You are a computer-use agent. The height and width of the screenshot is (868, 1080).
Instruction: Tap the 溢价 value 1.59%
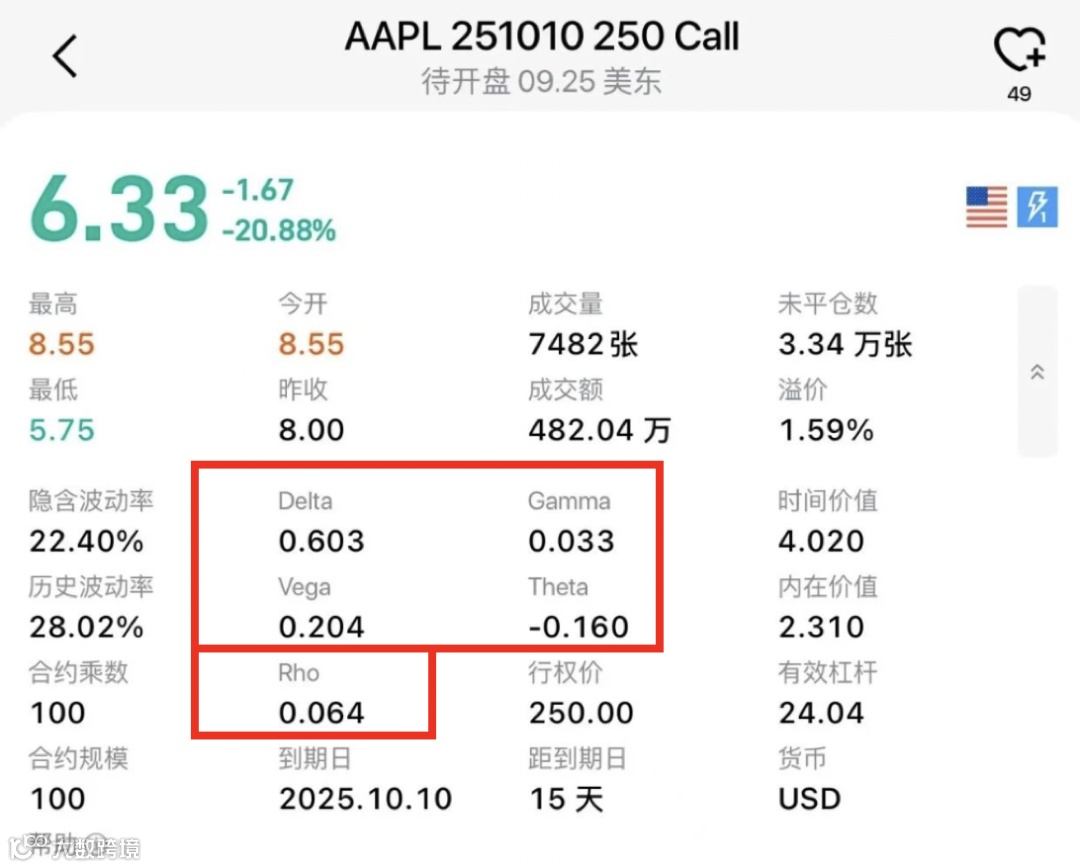[826, 430]
